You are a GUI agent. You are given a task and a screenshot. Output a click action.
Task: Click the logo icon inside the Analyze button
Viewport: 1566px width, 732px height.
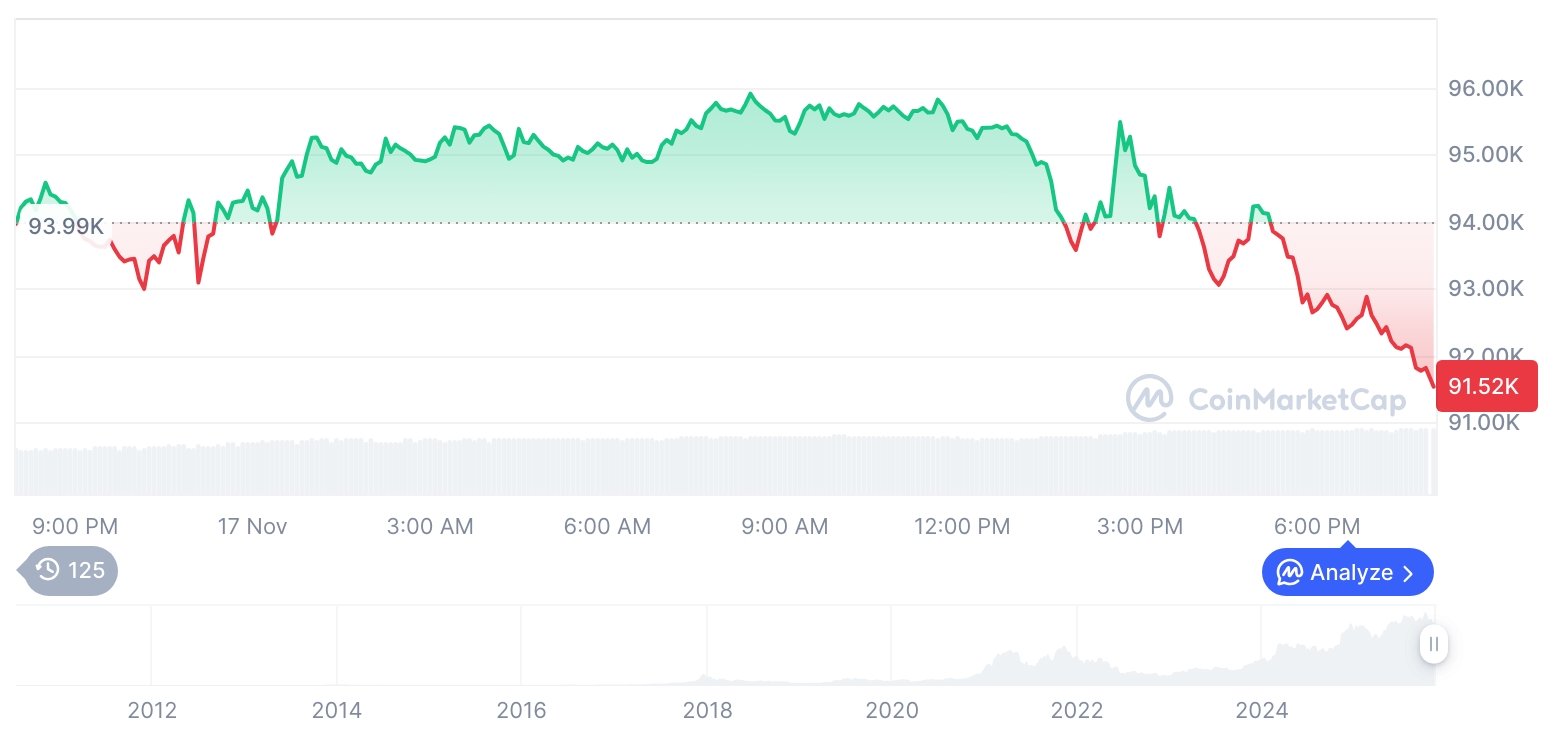[x=1290, y=573]
